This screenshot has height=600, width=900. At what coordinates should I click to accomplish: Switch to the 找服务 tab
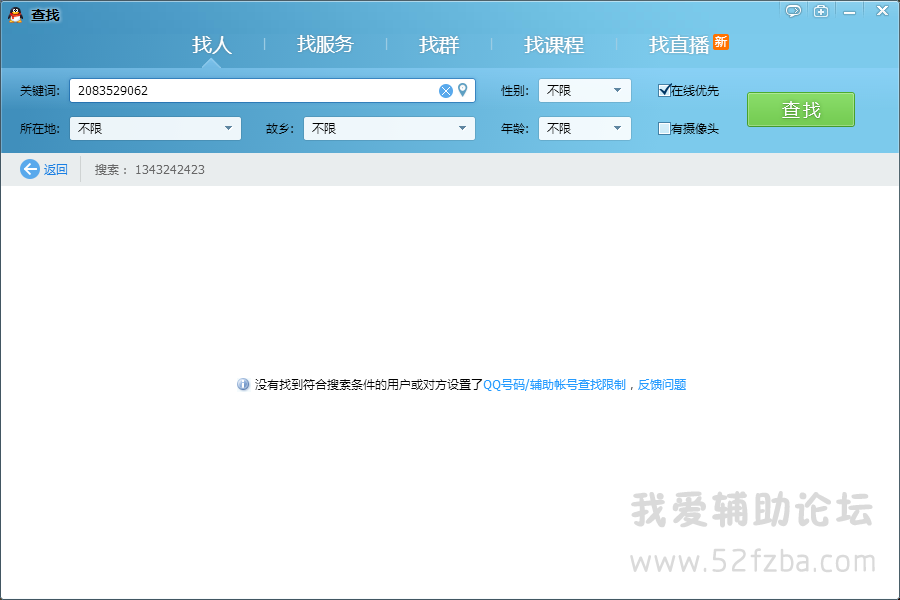(x=325, y=45)
